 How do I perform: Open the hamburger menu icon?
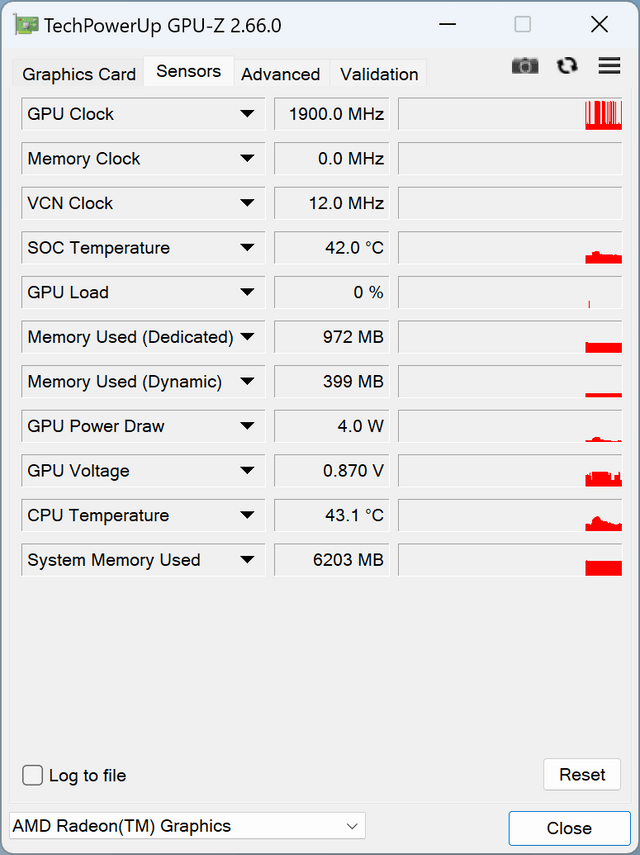click(x=609, y=66)
